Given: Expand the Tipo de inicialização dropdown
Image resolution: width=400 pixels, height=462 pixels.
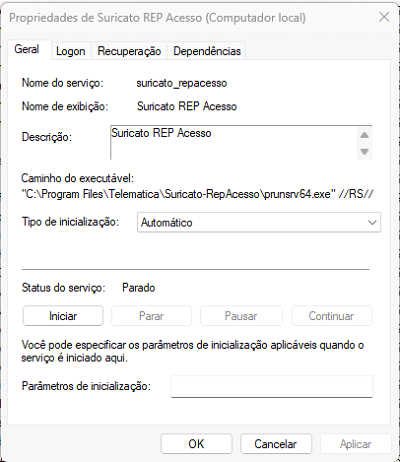Looking at the screenshot, I should [259, 222].
